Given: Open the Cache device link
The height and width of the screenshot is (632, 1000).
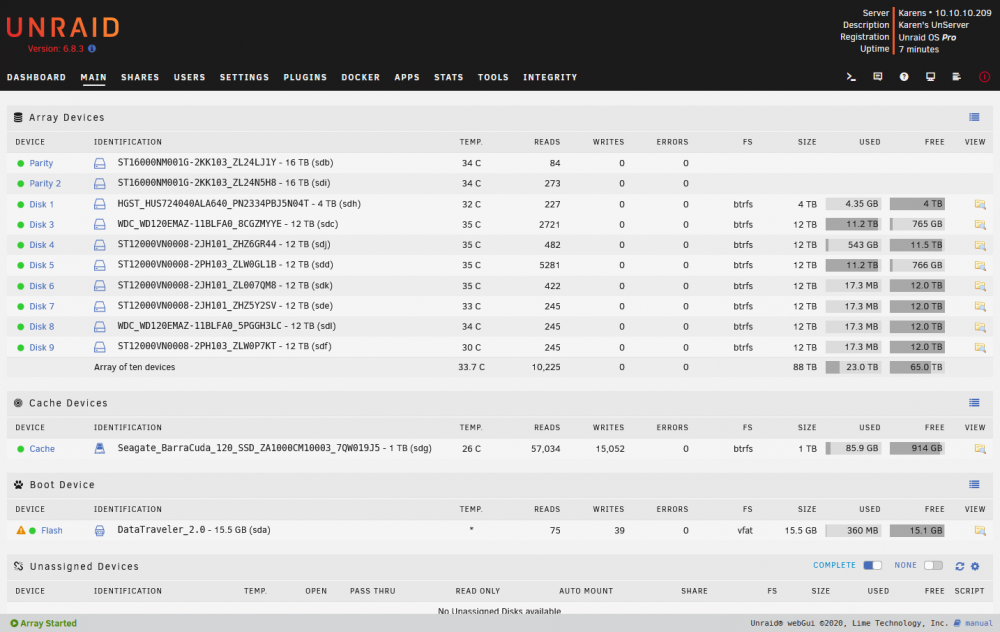Looking at the screenshot, I should [x=42, y=449].
